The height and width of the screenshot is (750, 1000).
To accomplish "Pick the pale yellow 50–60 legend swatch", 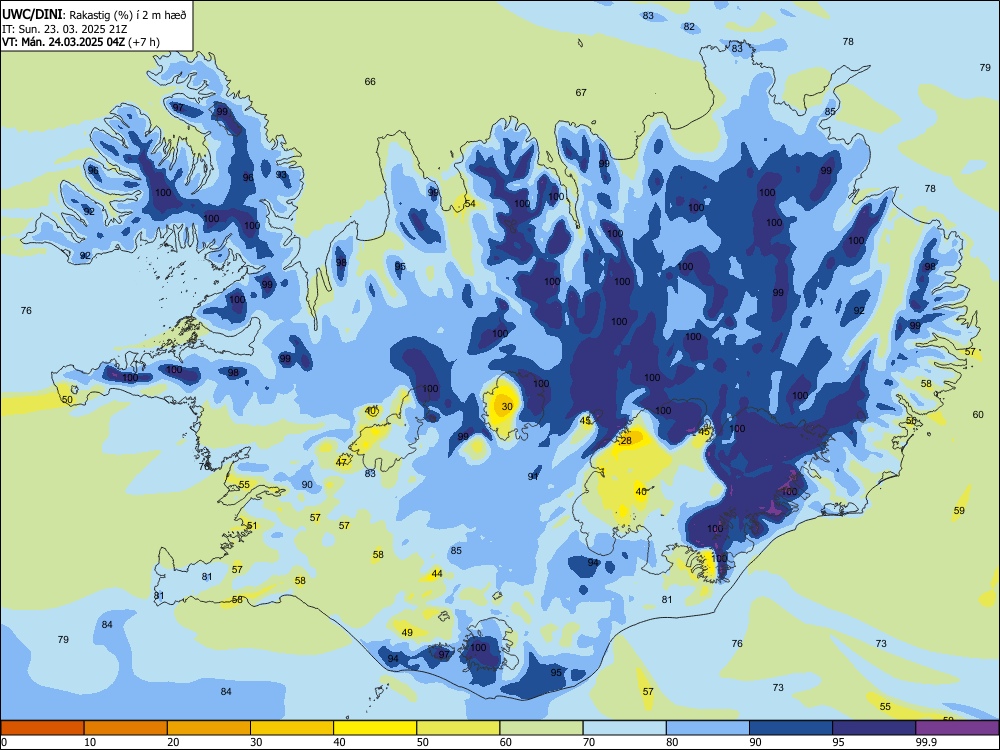I will point(458,728).
